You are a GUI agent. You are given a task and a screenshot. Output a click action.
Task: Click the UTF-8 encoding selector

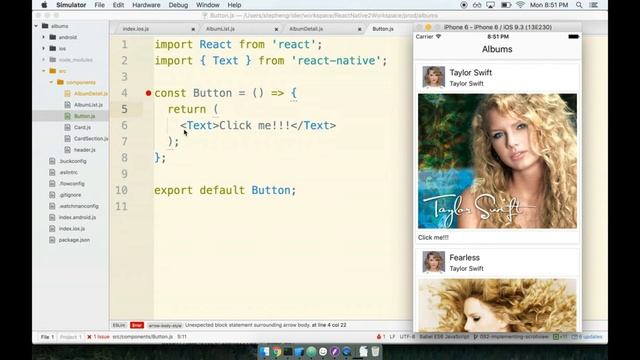click(x=407, y=337)
